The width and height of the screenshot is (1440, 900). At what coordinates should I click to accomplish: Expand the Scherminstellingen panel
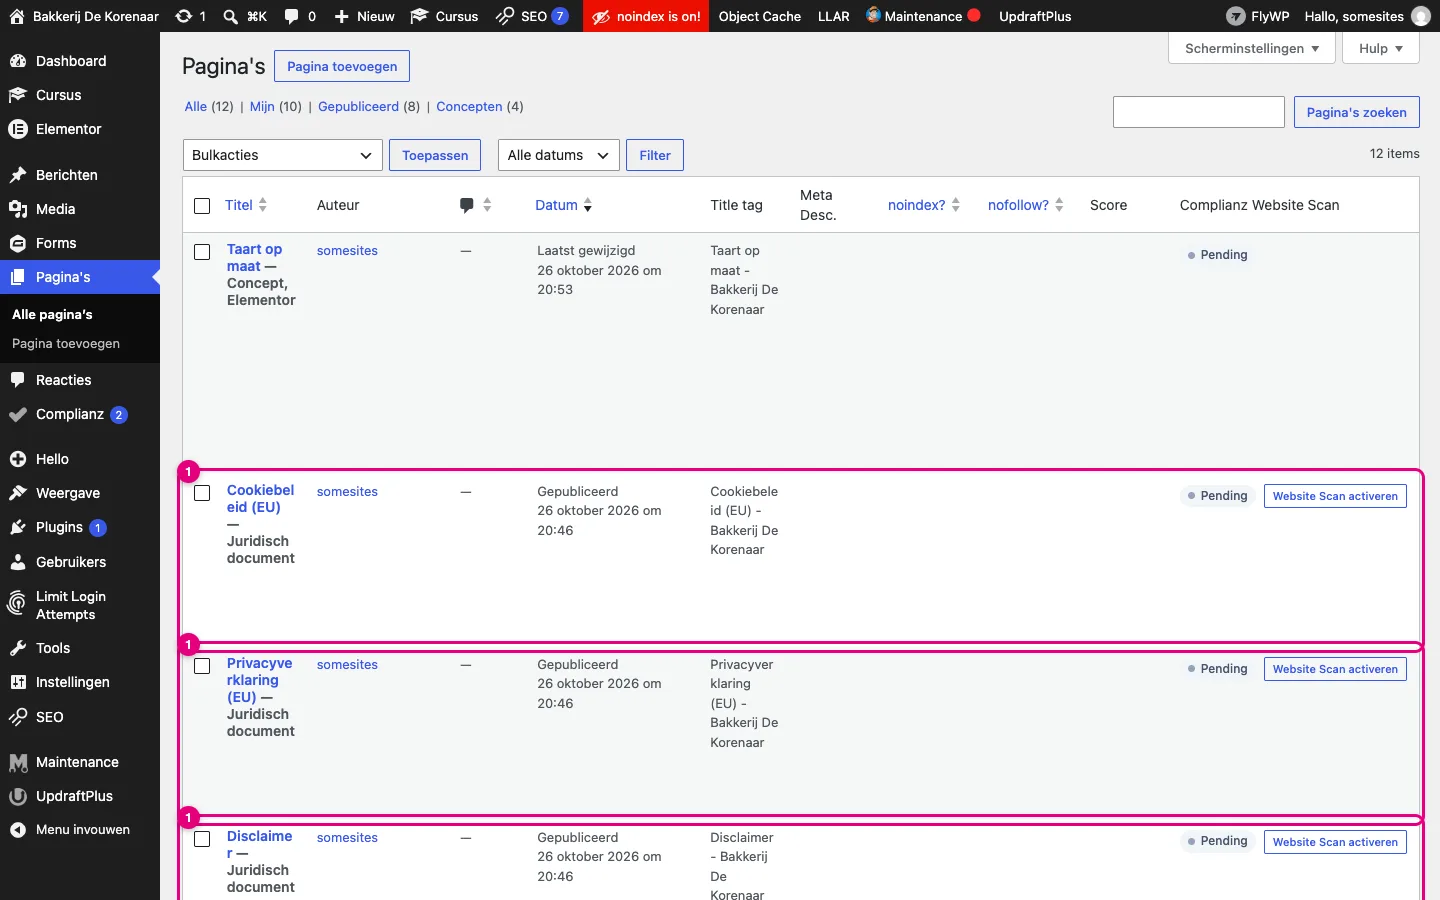1252,48
